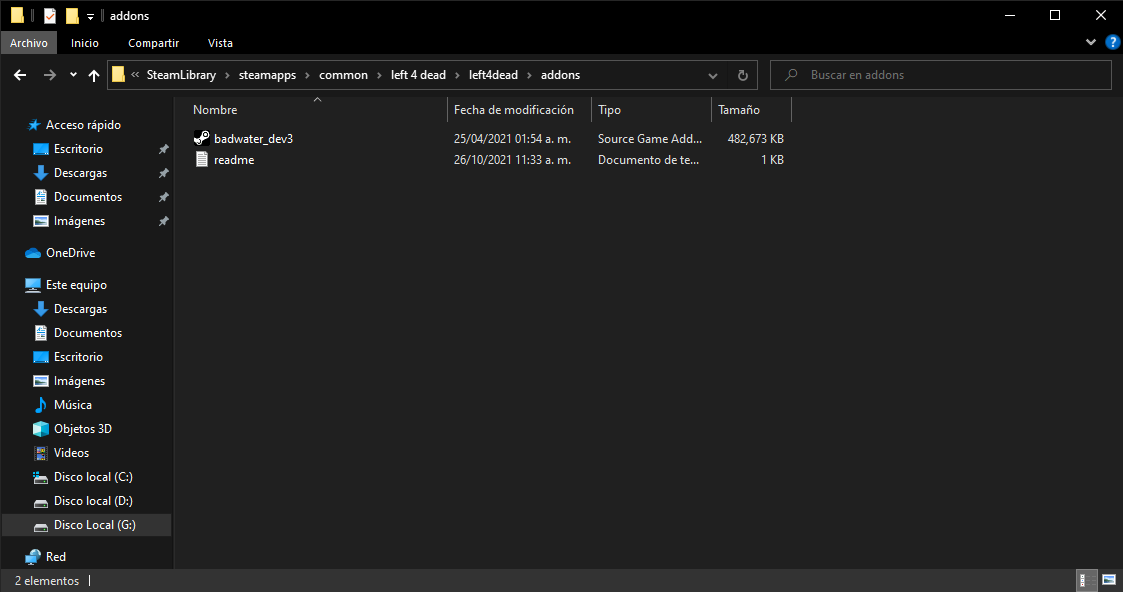Click Properties icon in quick access toolbar

(x=49, y=16)
